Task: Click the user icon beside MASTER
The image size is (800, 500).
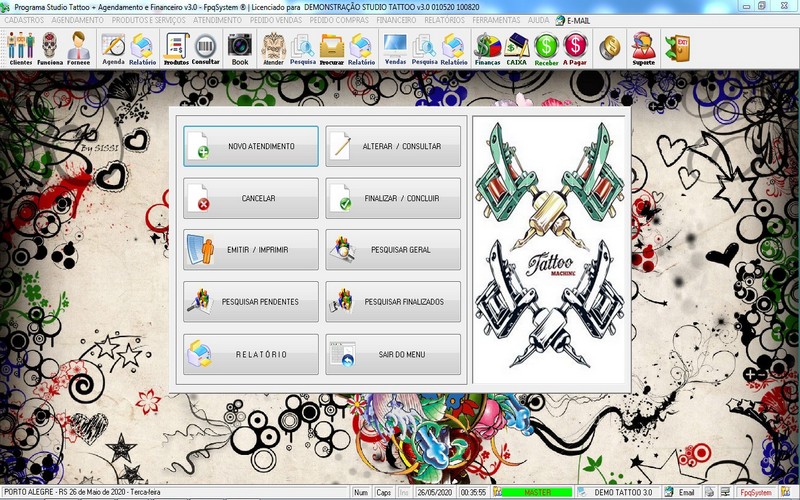Action: (x=497, y=492)
